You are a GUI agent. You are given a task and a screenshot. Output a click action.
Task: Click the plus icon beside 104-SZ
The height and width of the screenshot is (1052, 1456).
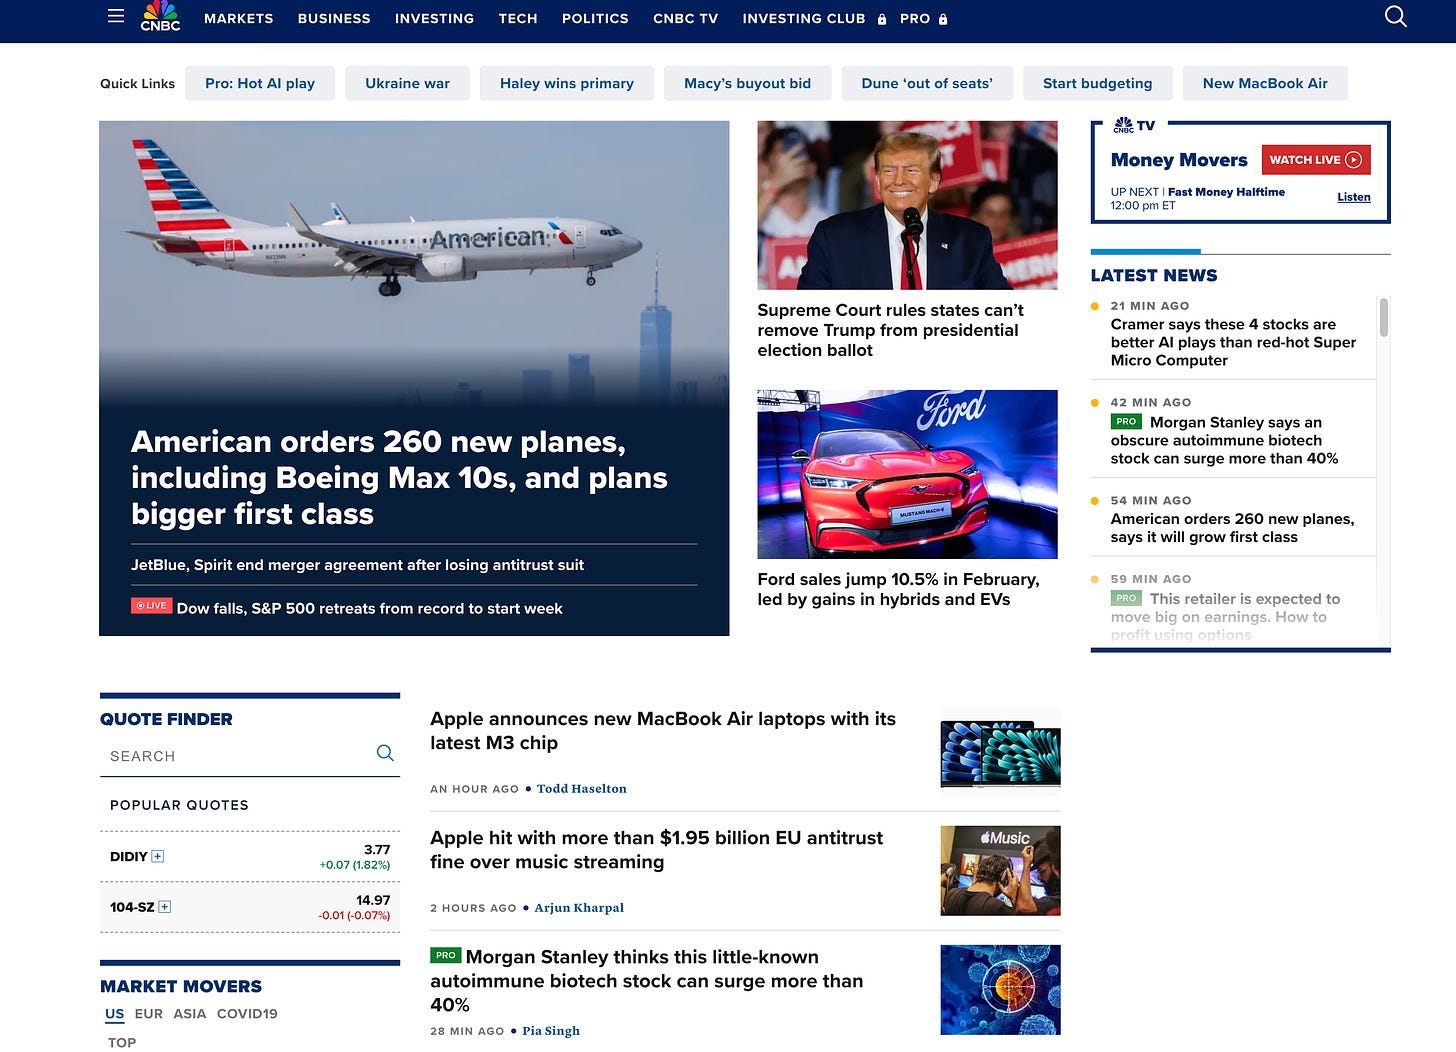click(165, 907)
